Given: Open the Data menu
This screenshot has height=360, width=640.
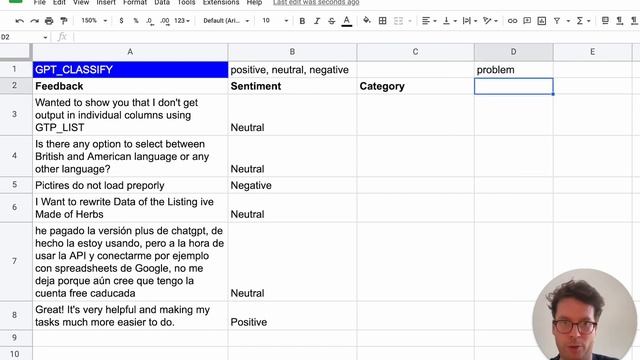Looking at the screenshot, I should click(x=162, y=2).
